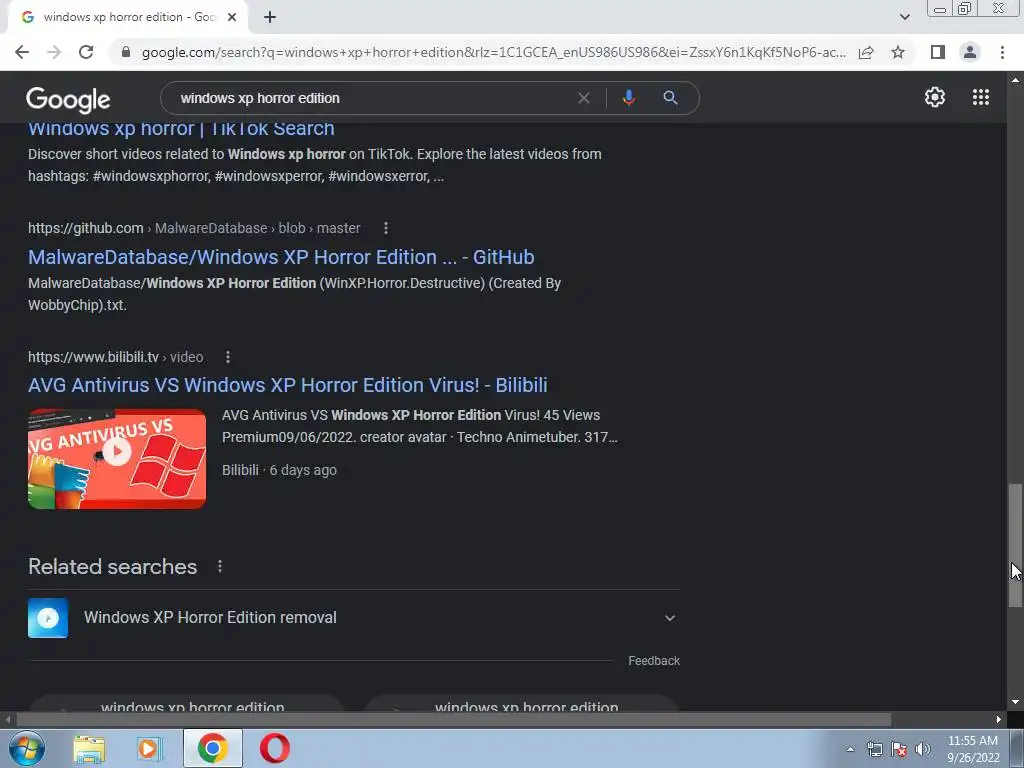1024x768 pixels.
Task: Click the vertical scrollbar thumb
Action: 1015,545
